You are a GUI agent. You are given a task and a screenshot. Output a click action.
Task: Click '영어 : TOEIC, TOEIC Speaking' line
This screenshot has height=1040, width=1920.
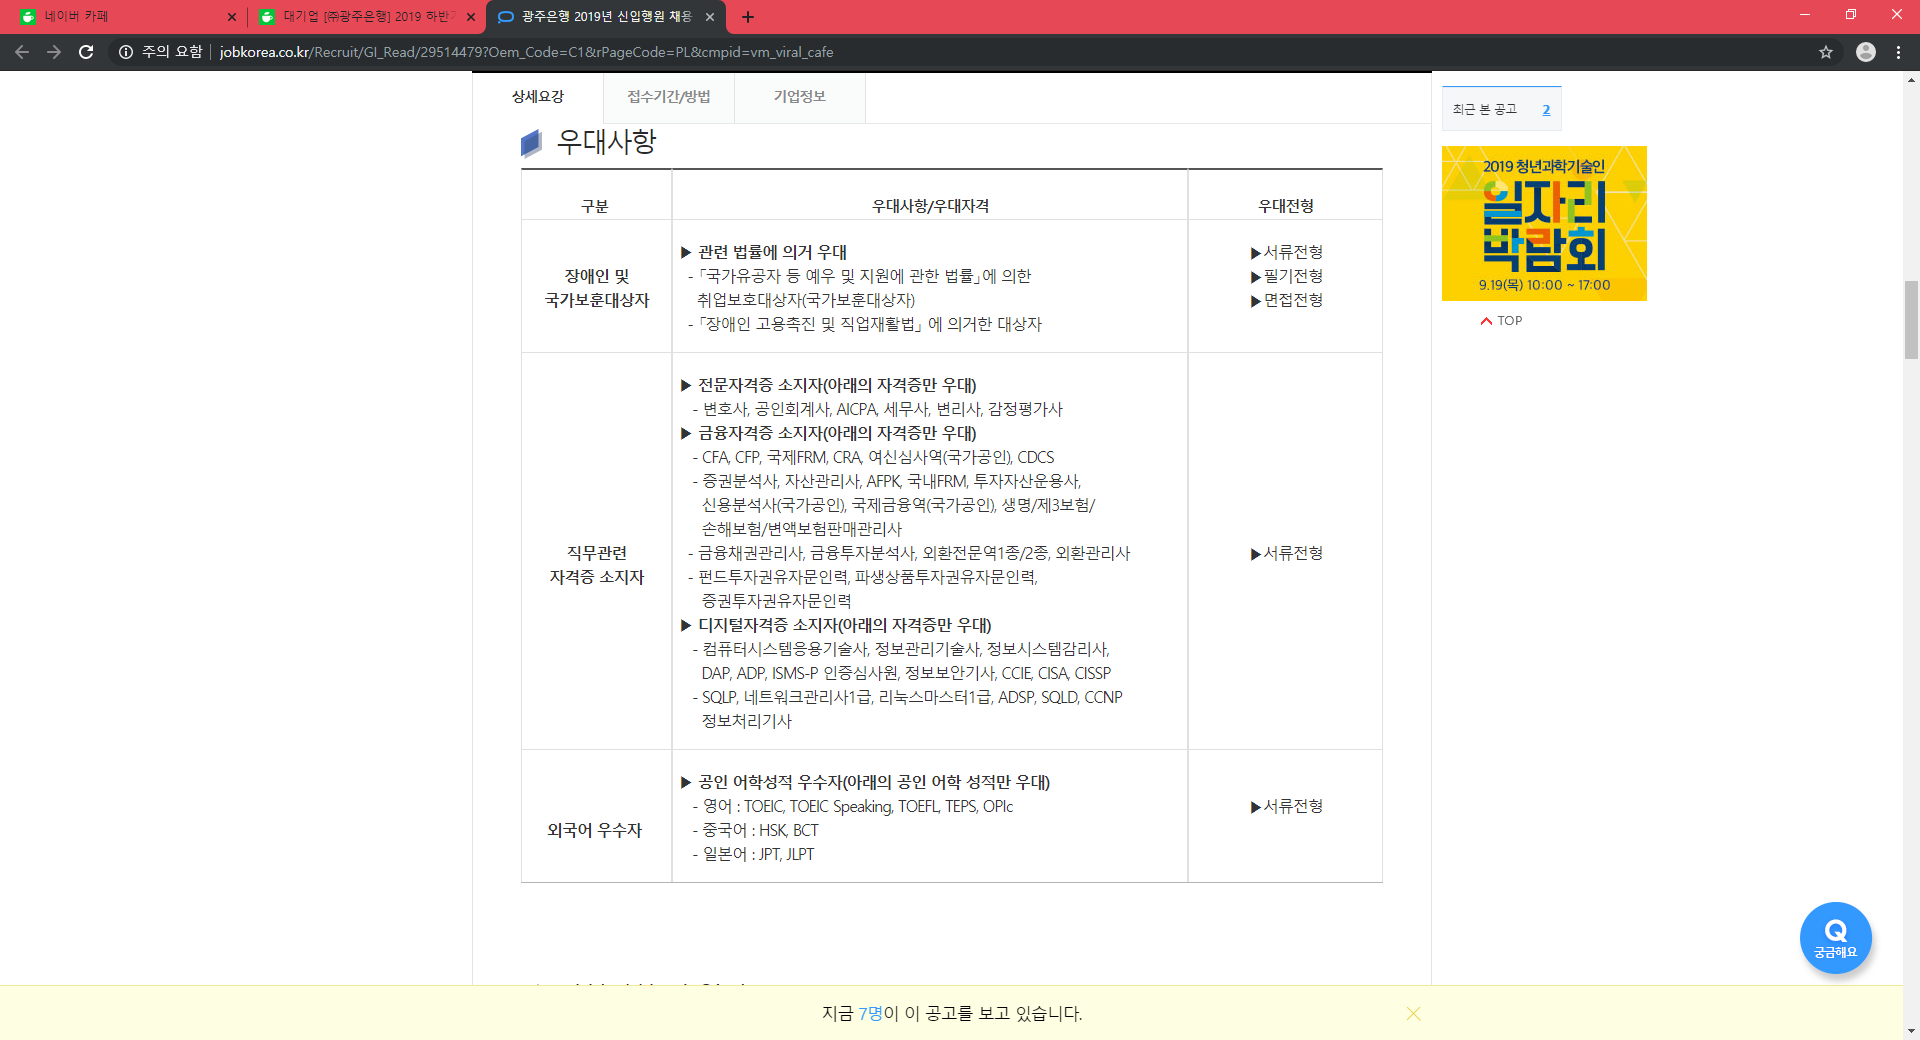tap(853, 806)
